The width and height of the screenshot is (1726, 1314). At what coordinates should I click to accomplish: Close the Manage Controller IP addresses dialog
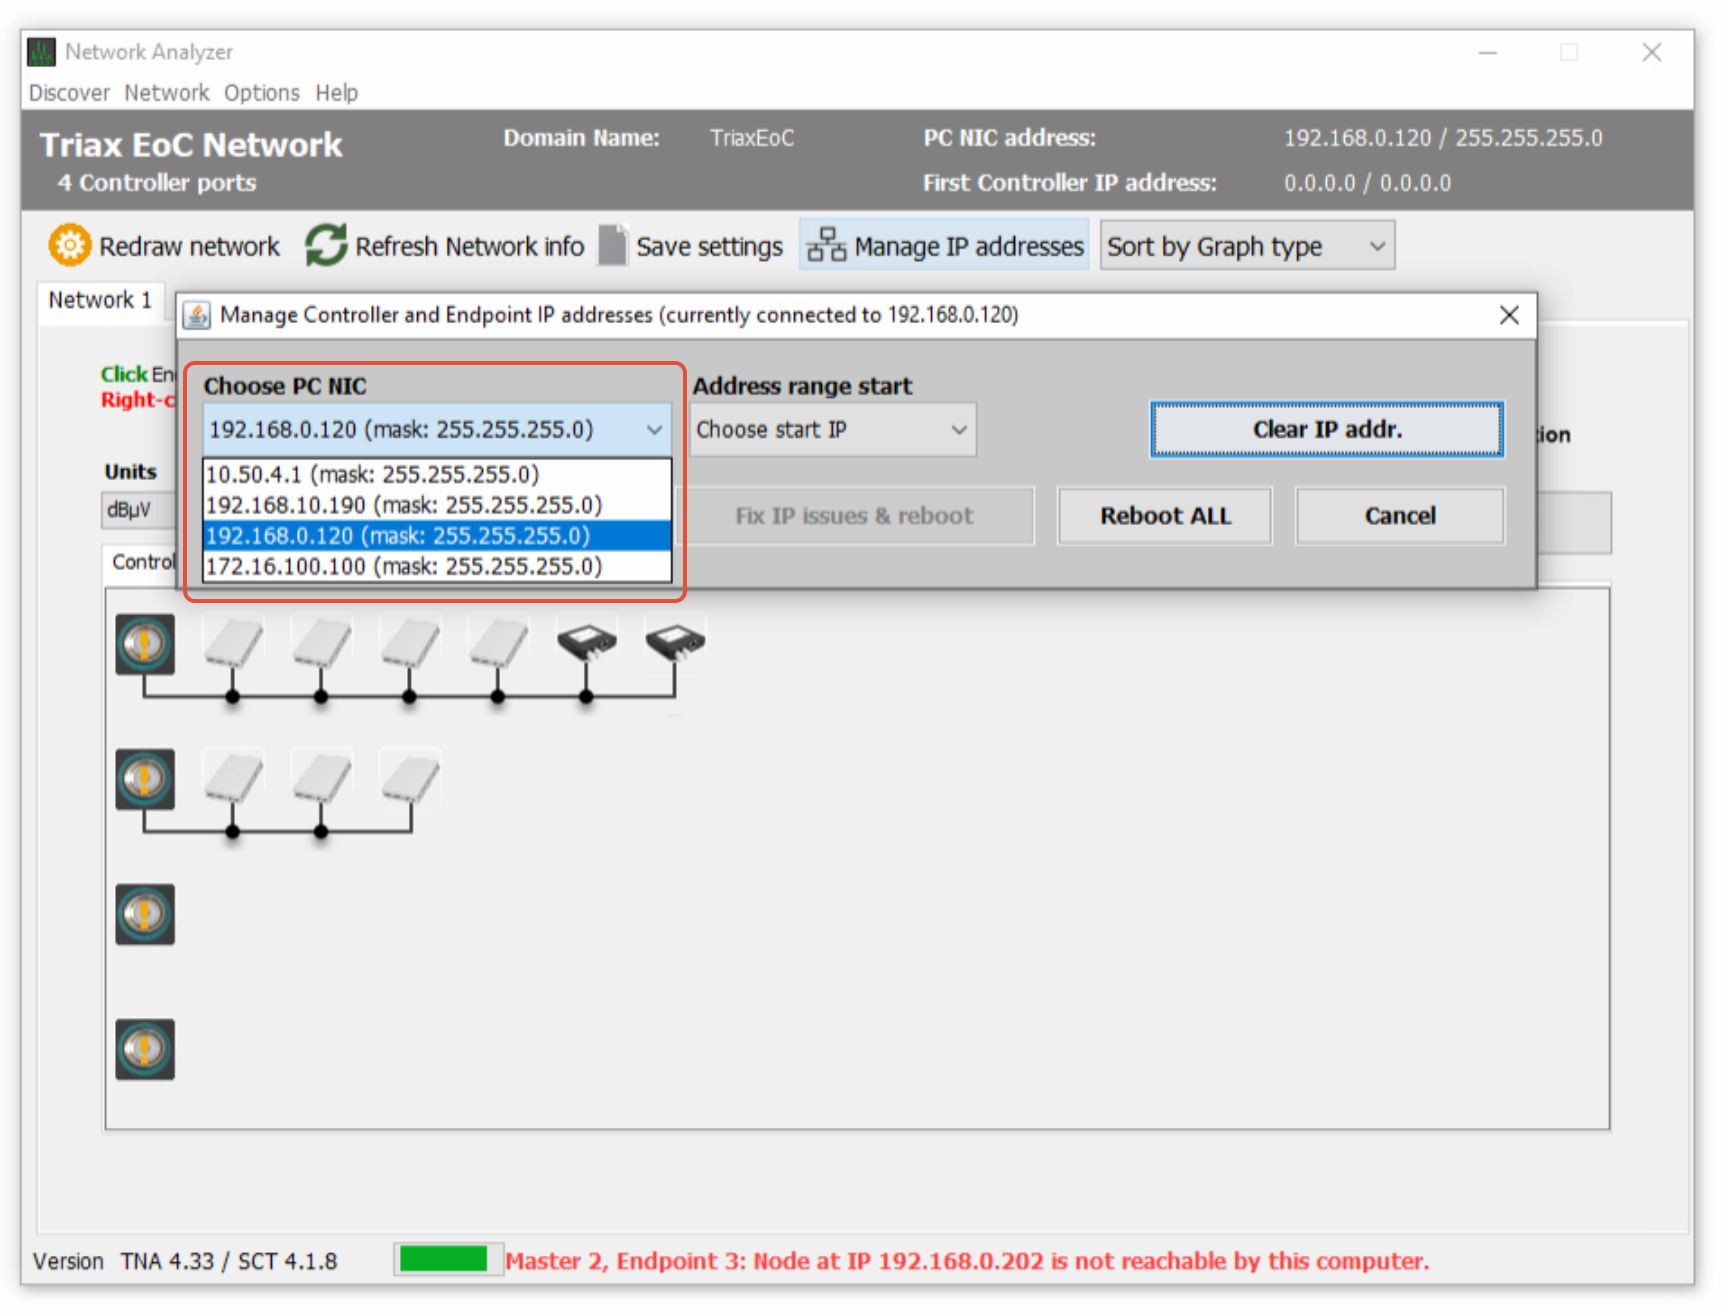pyautogui.click(x=1509, y=315)
